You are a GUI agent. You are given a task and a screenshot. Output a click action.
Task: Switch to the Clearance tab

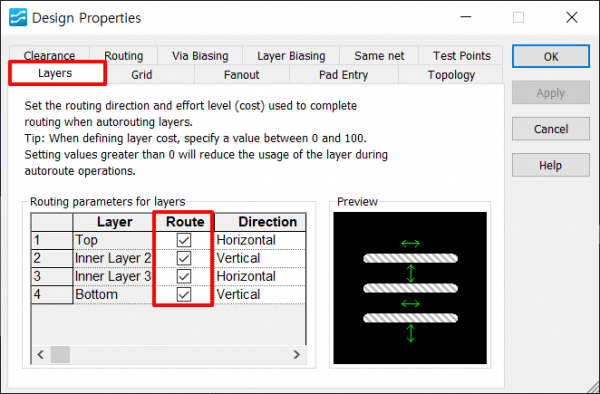tap(49, 55)
